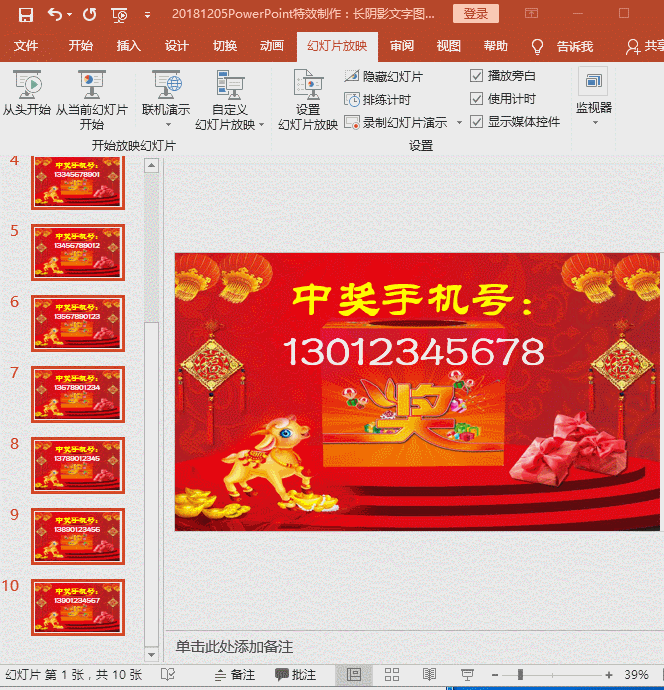Screen dimensions: 664x690
Task: Select slide 5 thumbnail
Action: (78, 252)
